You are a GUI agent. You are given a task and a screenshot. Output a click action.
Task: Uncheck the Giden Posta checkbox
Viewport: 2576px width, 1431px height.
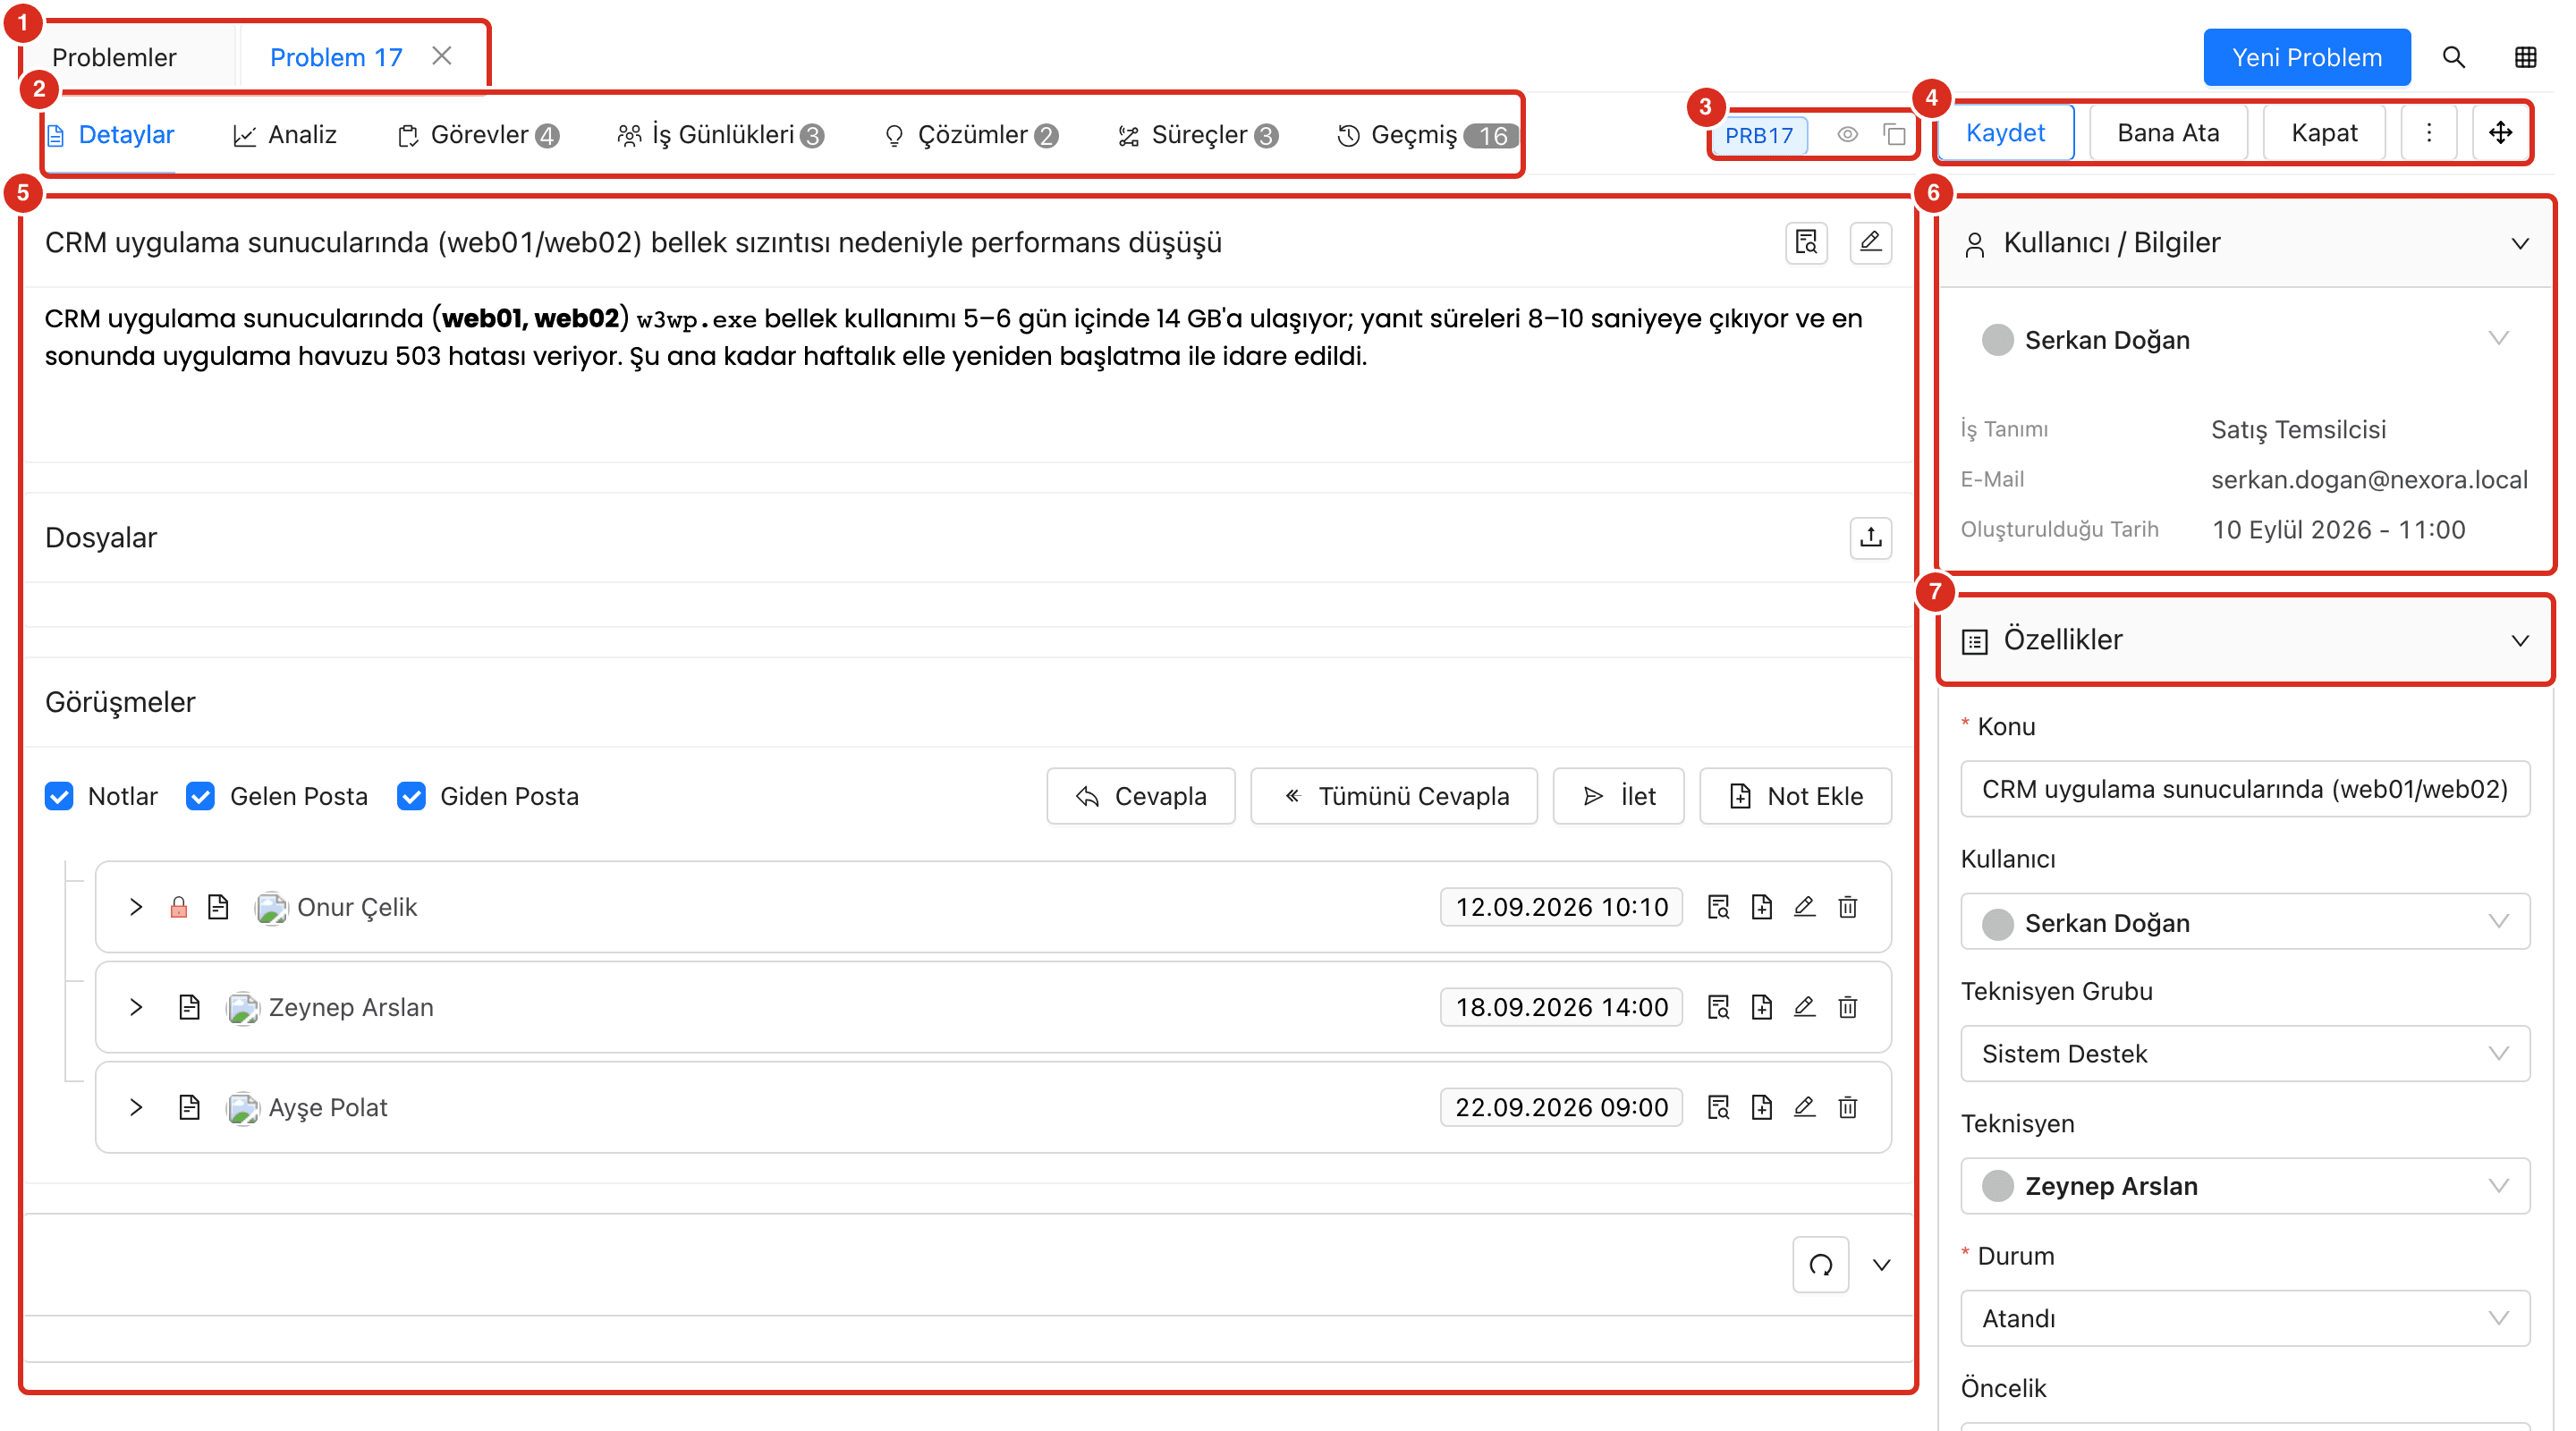pos(411,796)
